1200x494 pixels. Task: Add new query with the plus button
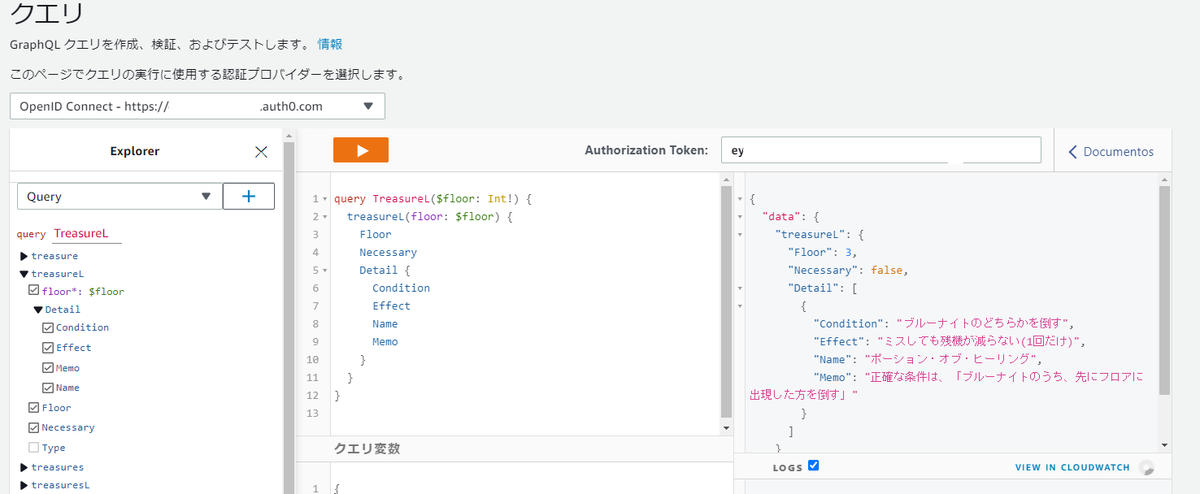[x=248, y=197]
